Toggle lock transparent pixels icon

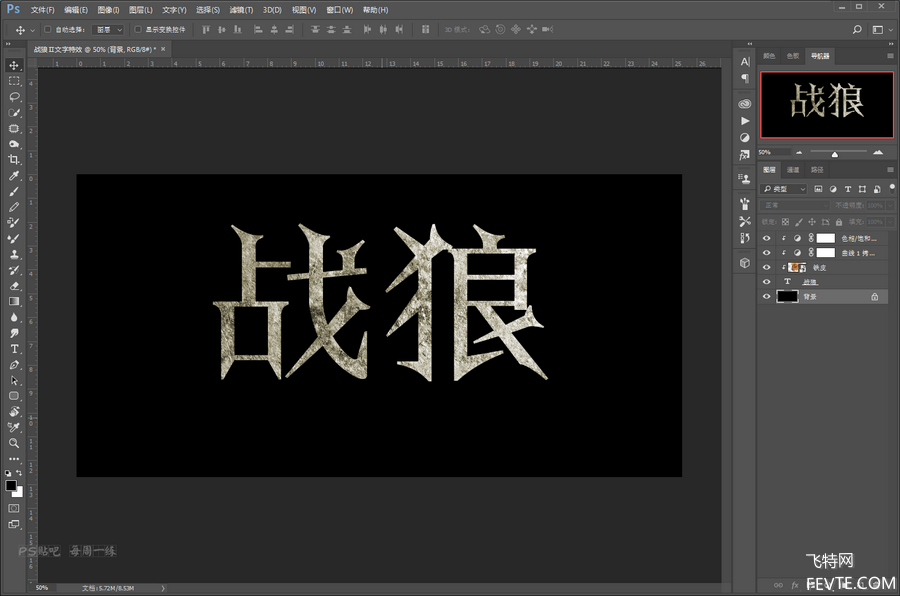[785, 222]
